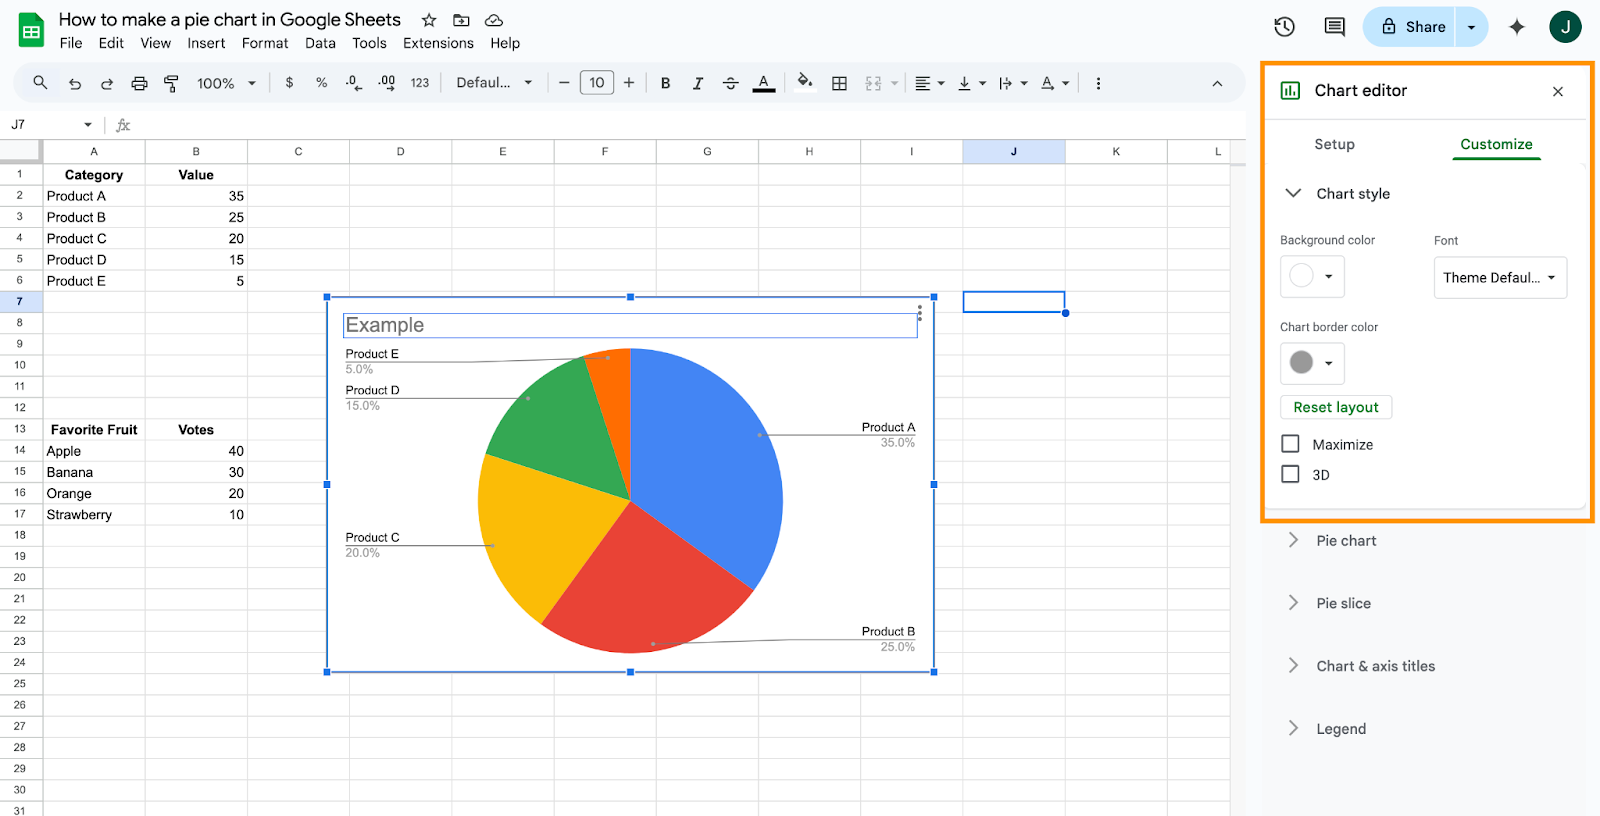
Task: Open the borders tool
Action: click(x=839, y=83)
